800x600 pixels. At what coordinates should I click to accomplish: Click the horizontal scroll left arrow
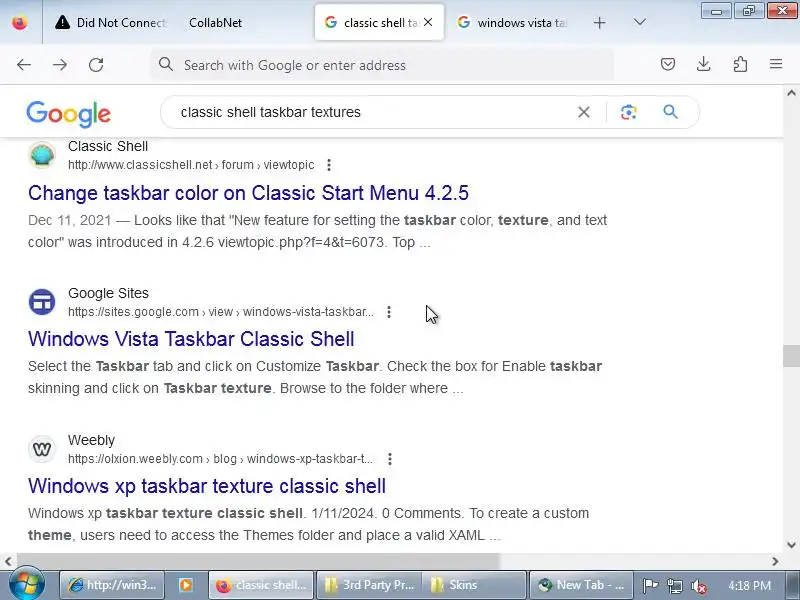tap(8, 561)
